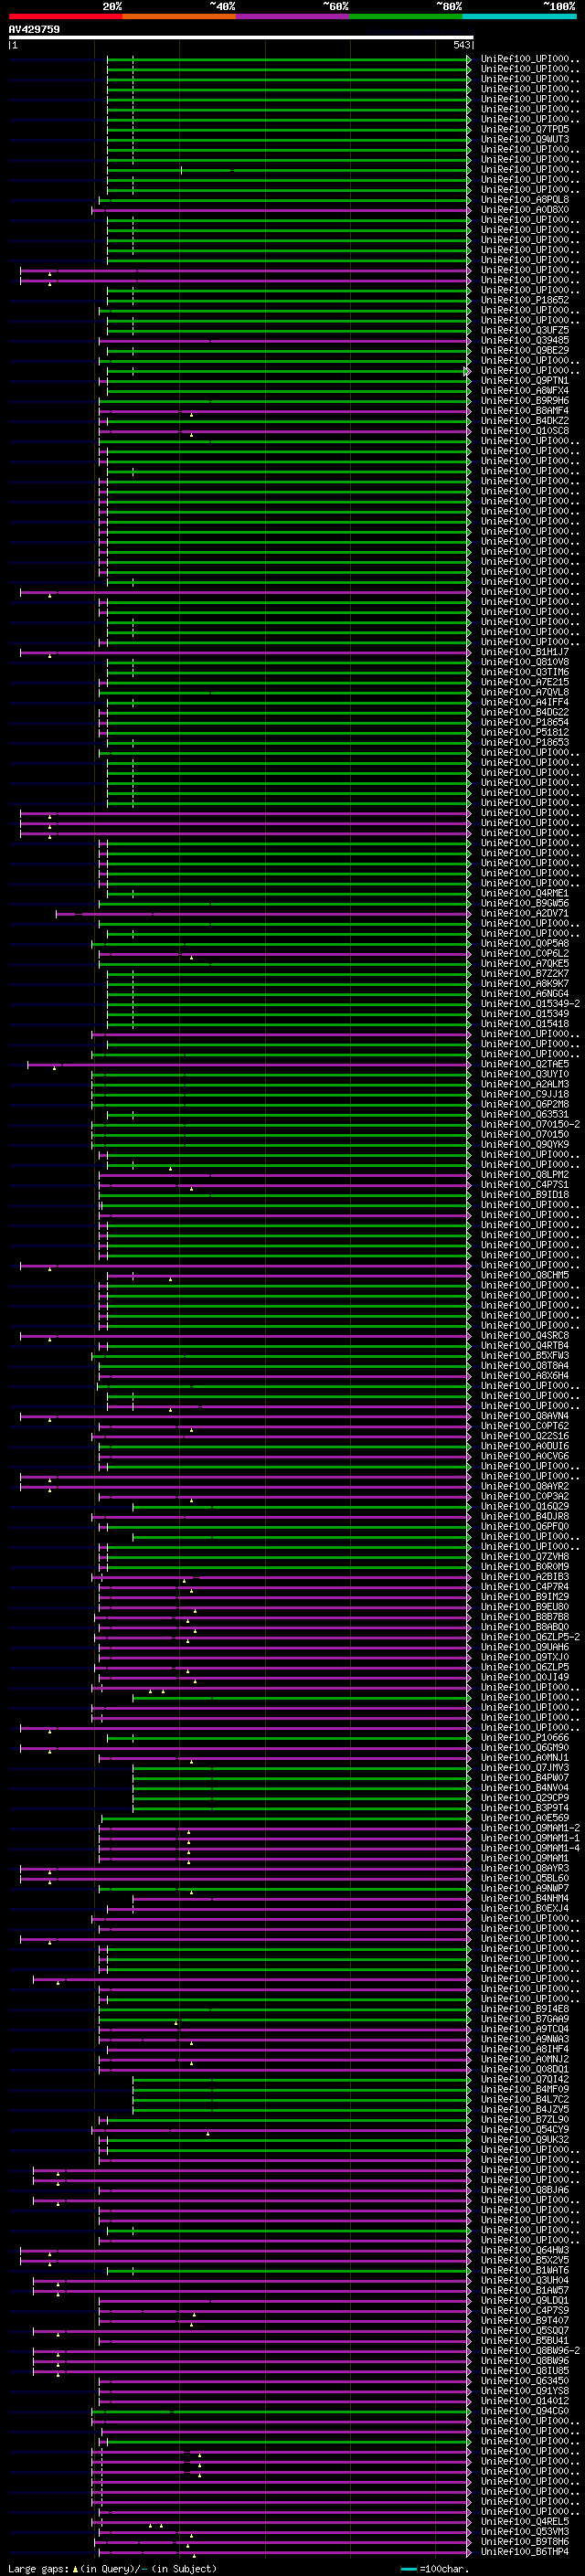Click the UniRef100_A2DV71 entry
This screenshot has height=2576, width=585.
[525, 913]
